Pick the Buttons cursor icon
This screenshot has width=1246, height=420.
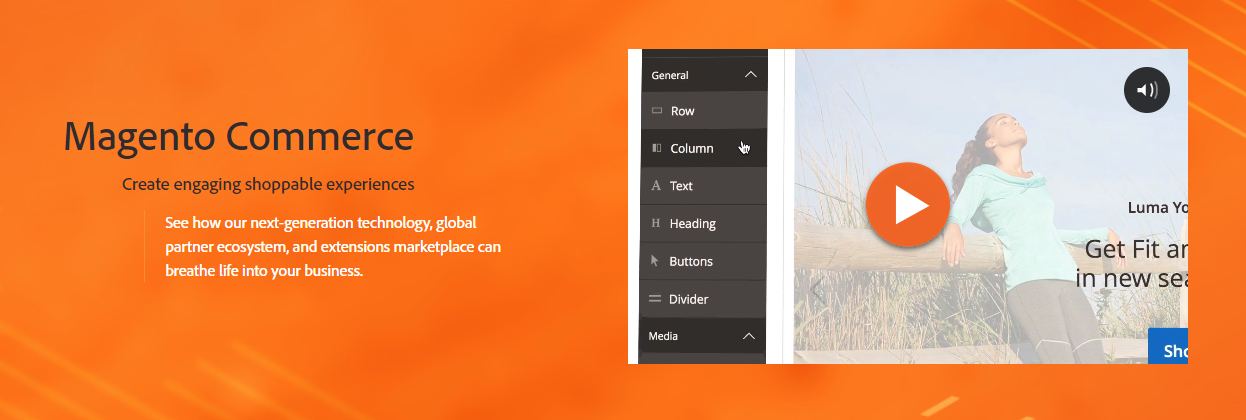(655, 261)
